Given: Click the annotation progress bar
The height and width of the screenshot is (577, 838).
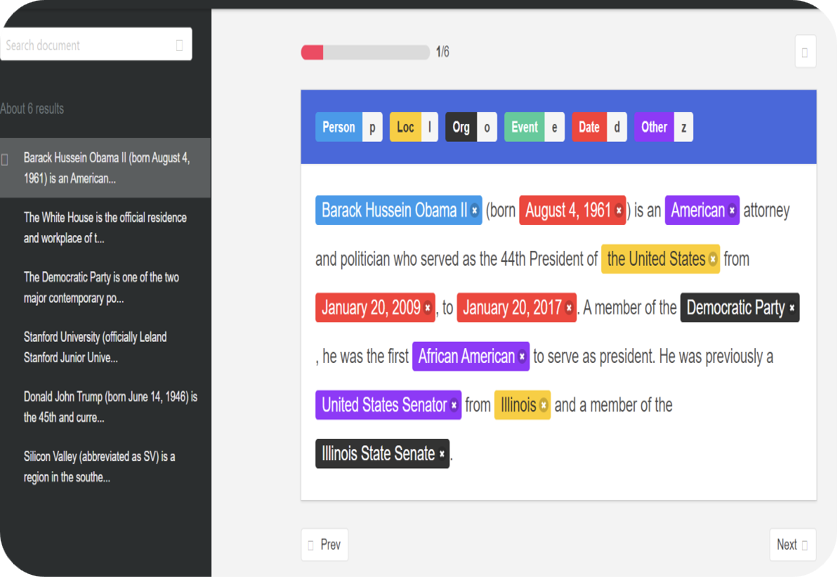Looking at the screenshot, I should (x=366, y=52).
